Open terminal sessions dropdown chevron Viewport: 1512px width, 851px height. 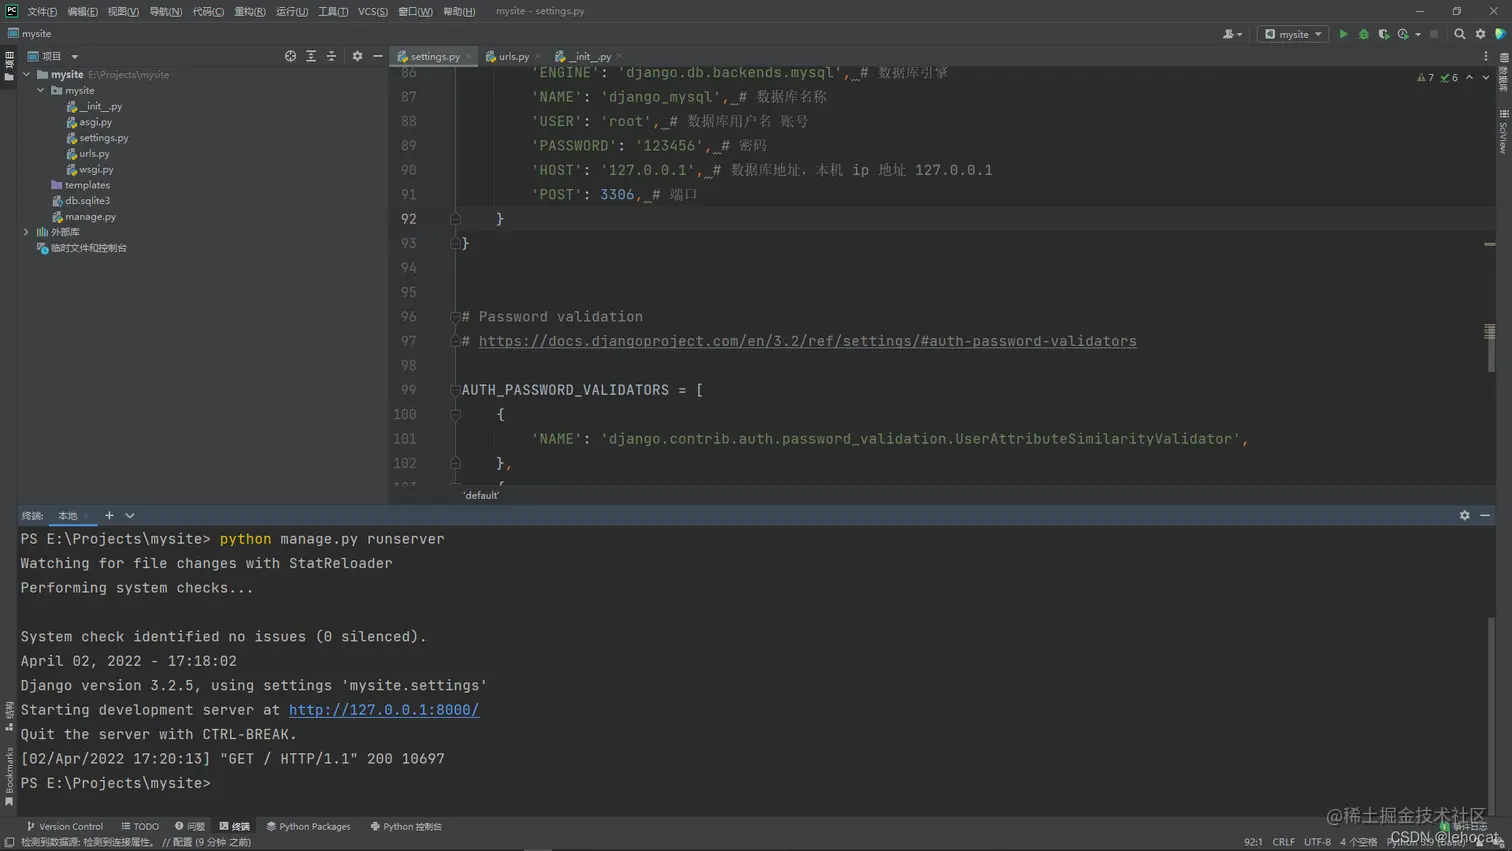130,515
